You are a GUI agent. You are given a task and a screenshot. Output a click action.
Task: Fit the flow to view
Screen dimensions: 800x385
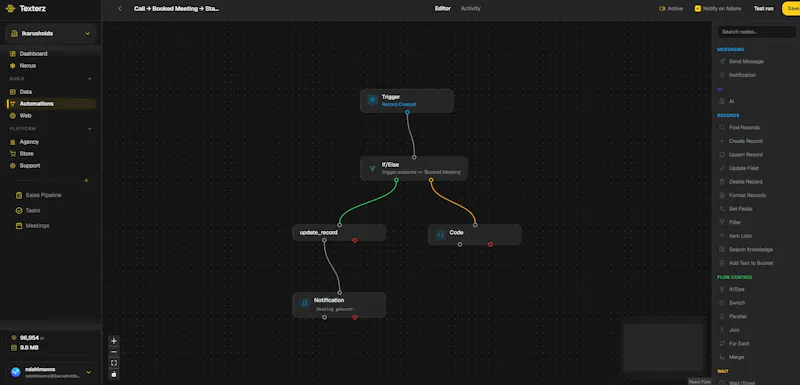coord(114,363)
